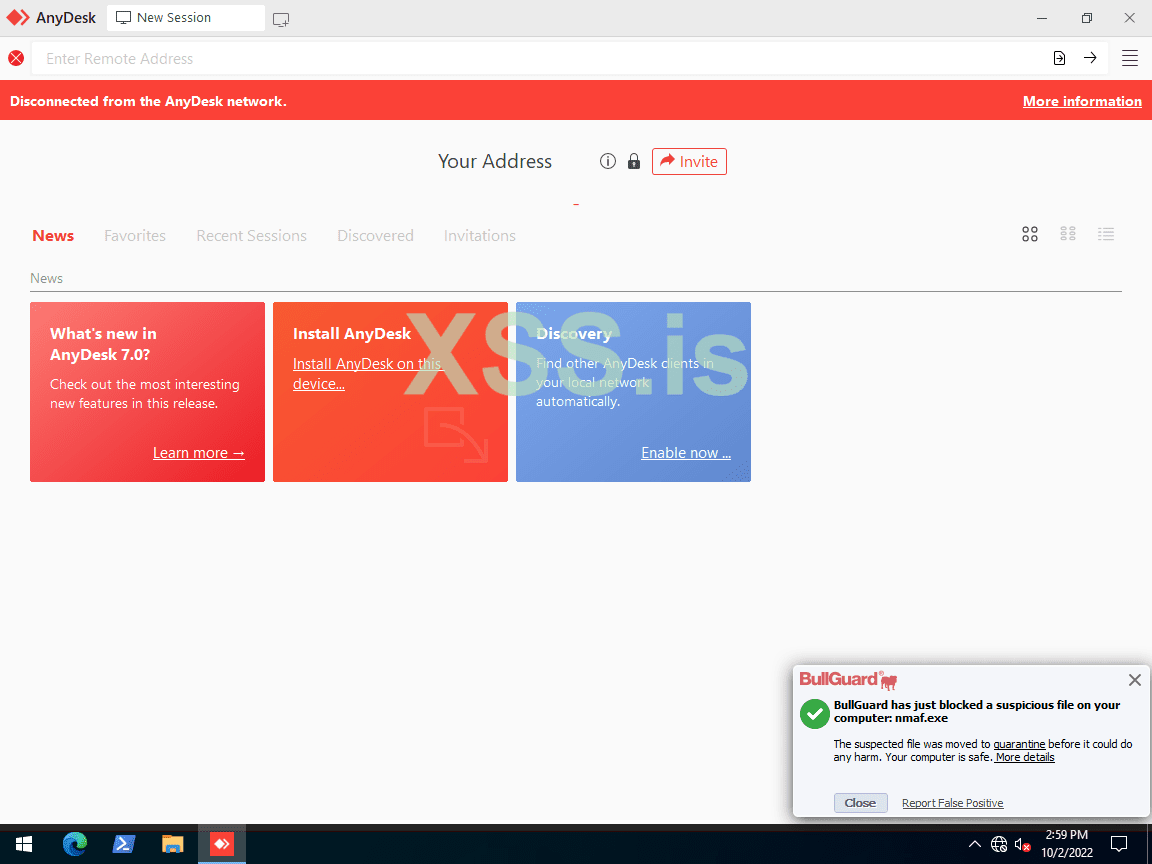
Task: Switch to the News tab
Action: 53,236
